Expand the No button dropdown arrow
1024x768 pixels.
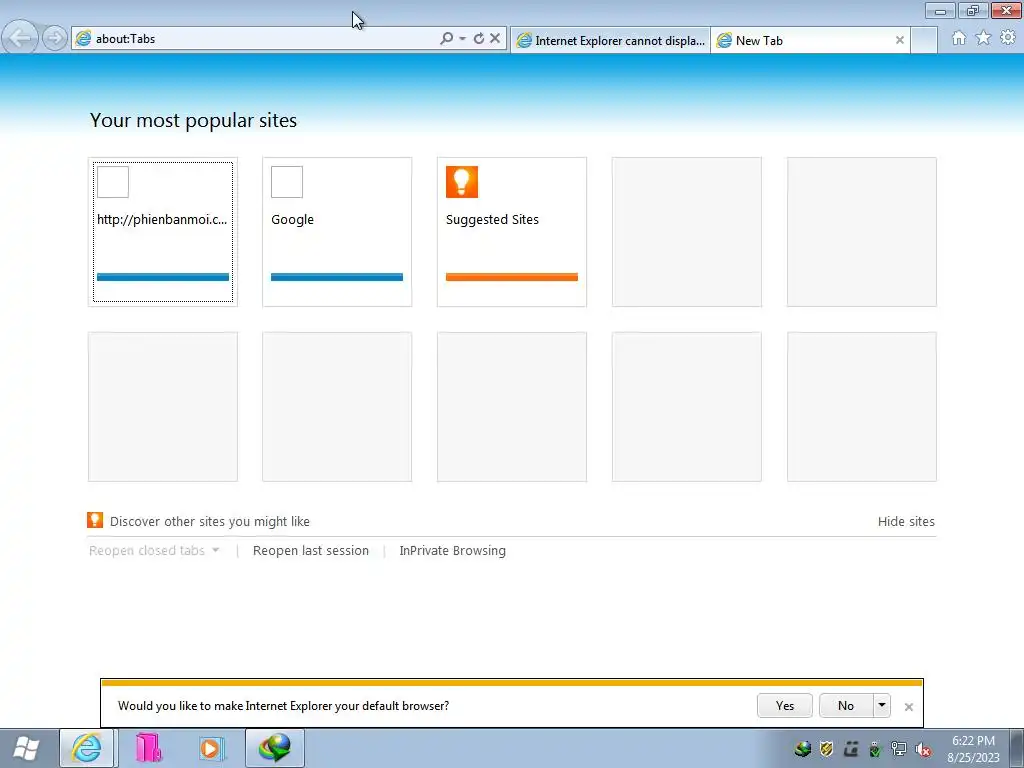pyautogui.click(x=882, y=705)
